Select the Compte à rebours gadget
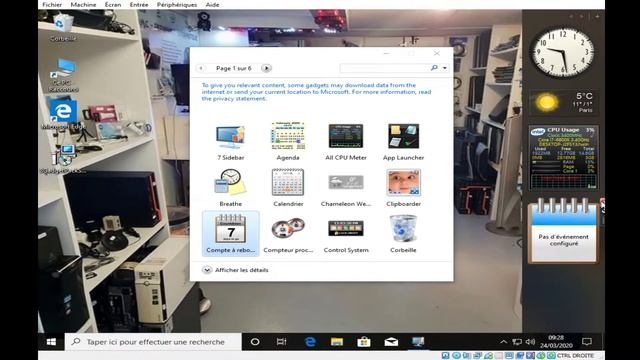This screenshot has width=640, height=360. pos(231,234)
